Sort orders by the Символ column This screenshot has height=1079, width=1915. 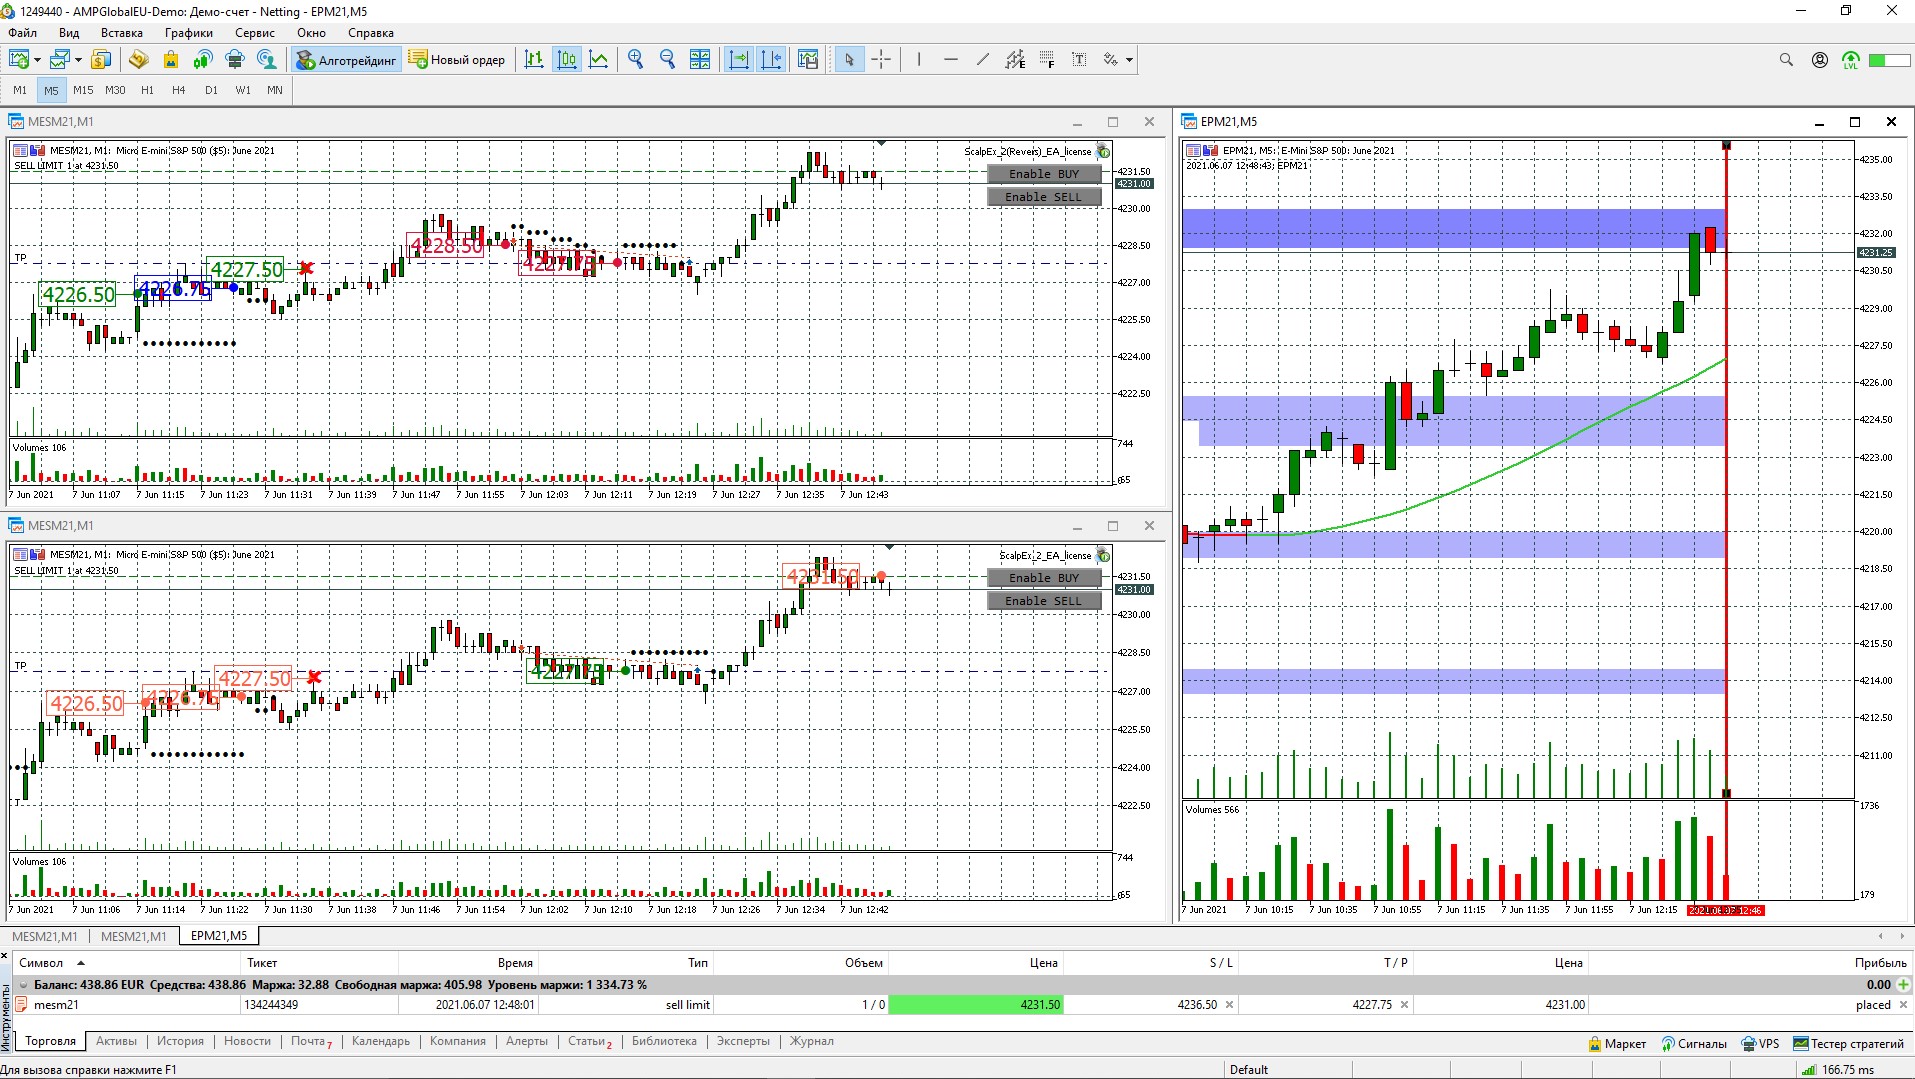(x=41, y=963)
